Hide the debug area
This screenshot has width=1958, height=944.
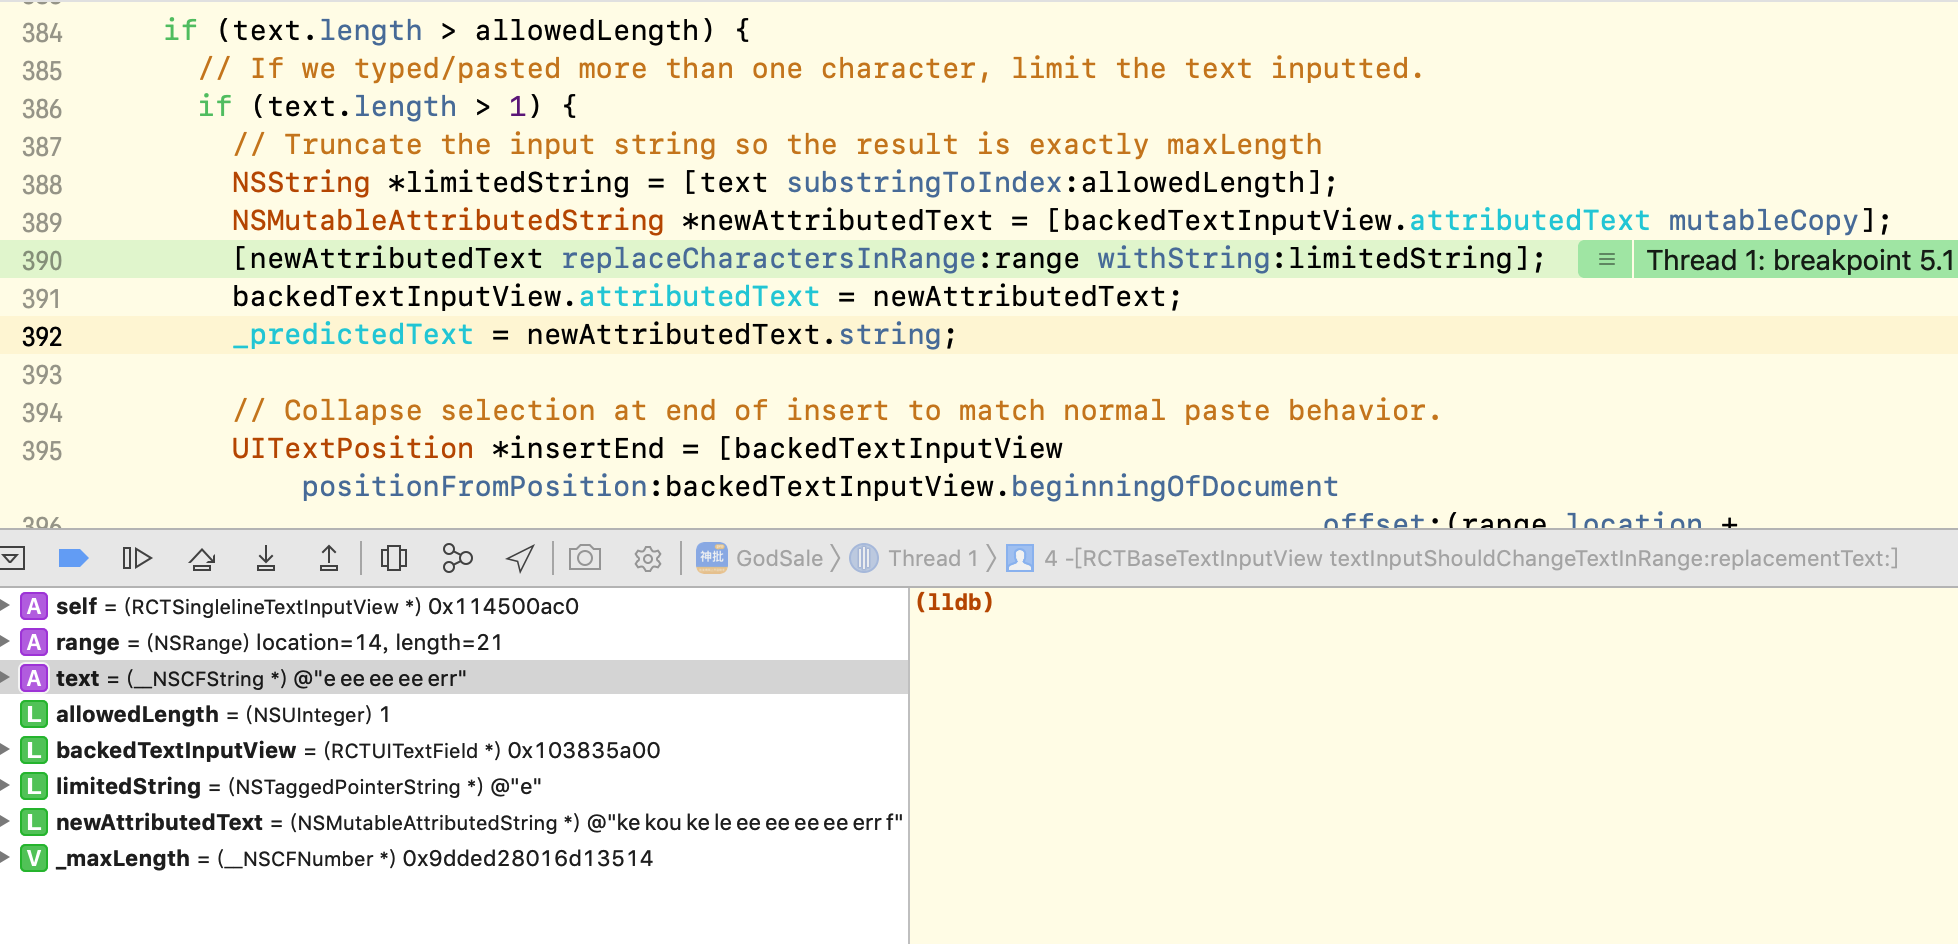point(14,558)
